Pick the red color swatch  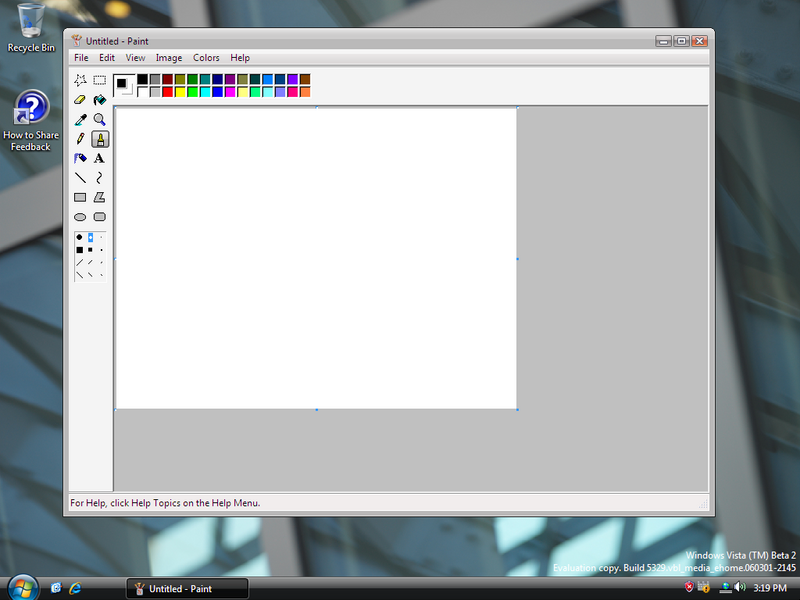(168, 92)
